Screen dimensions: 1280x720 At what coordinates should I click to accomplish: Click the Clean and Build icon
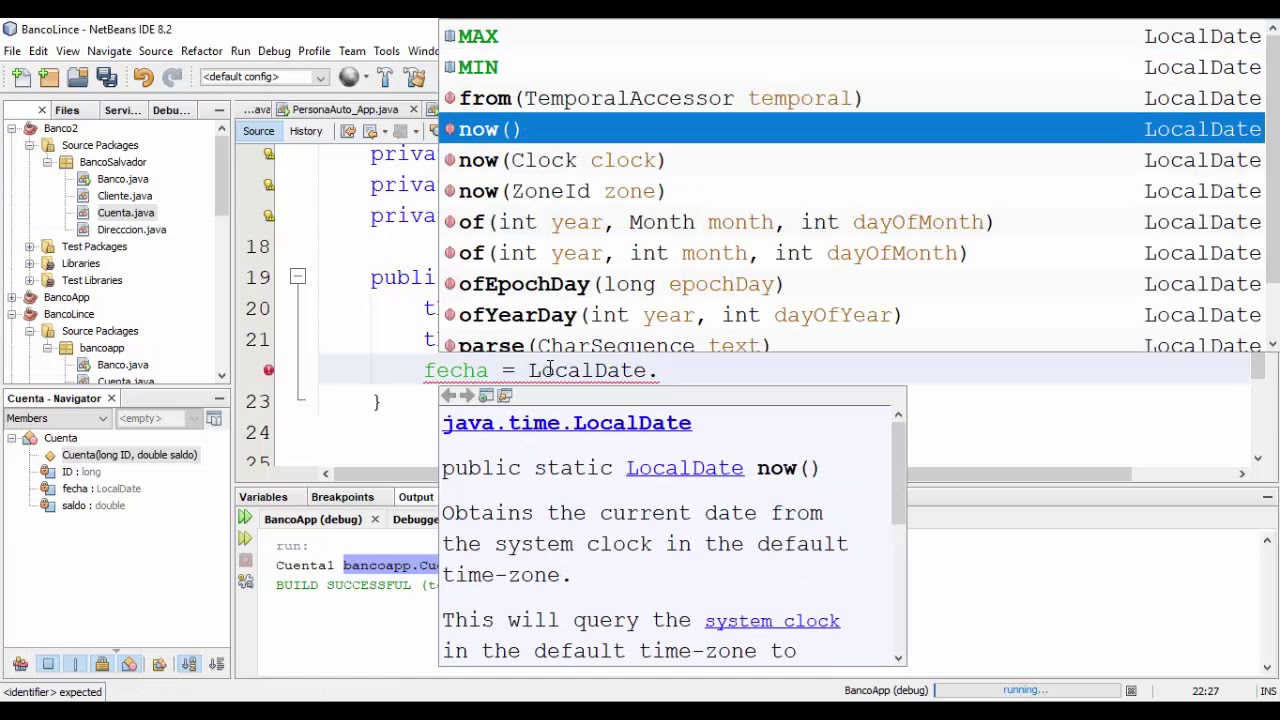tap(415, 77)
